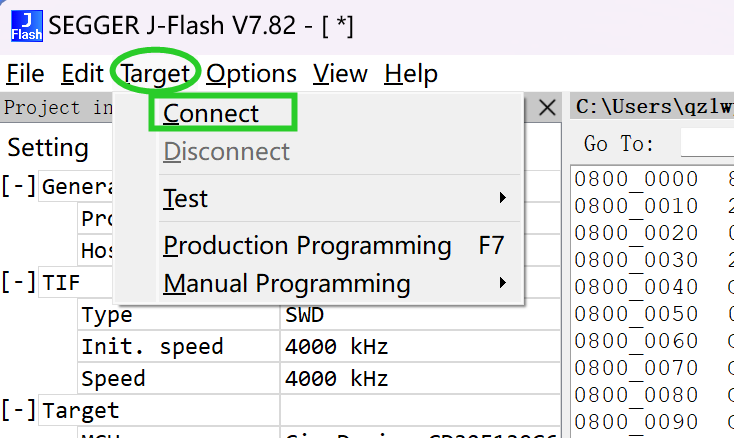Screen dimensions: 734x438
Task: Collapse the General settings group
Action: coord(19,187)
